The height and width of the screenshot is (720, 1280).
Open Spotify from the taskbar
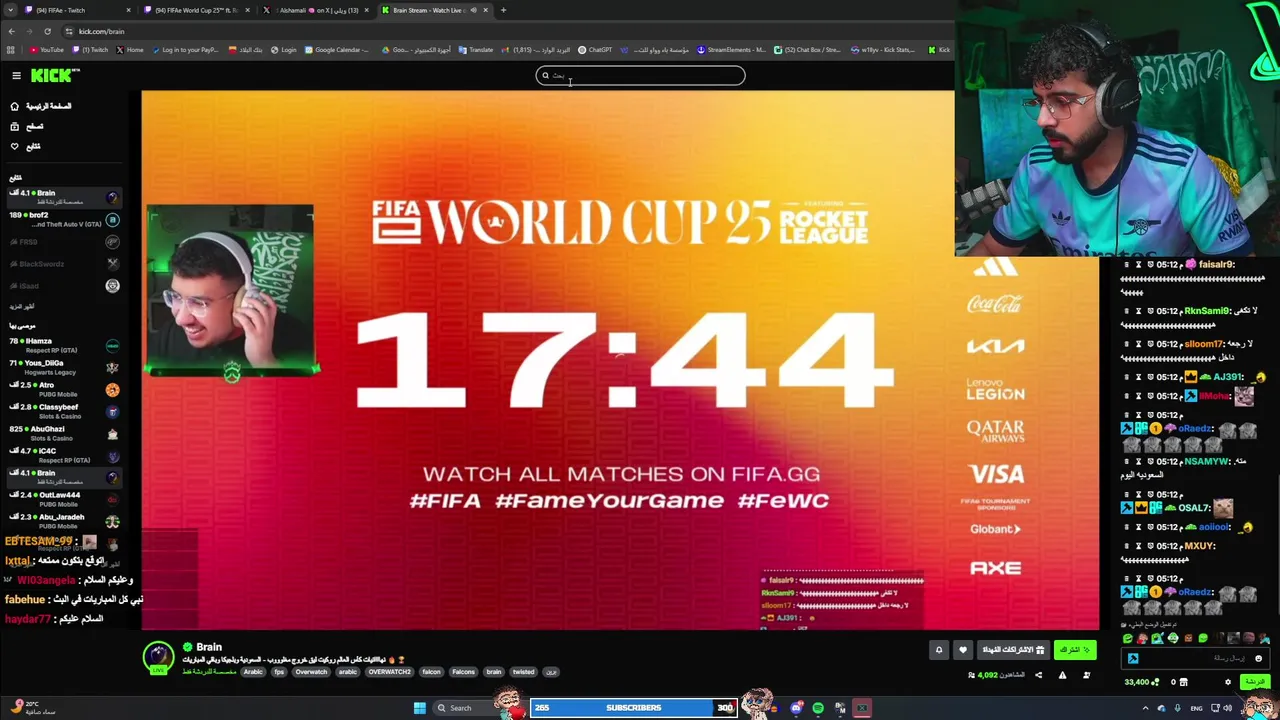pyautogui.click(x=818, y=708)
